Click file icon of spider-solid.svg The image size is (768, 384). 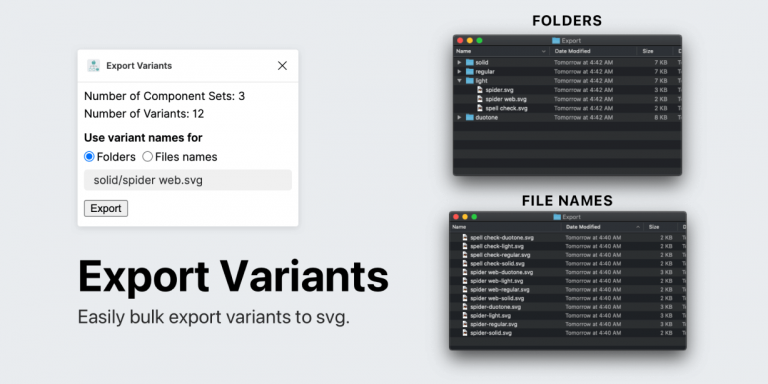(x=465, y=333)
